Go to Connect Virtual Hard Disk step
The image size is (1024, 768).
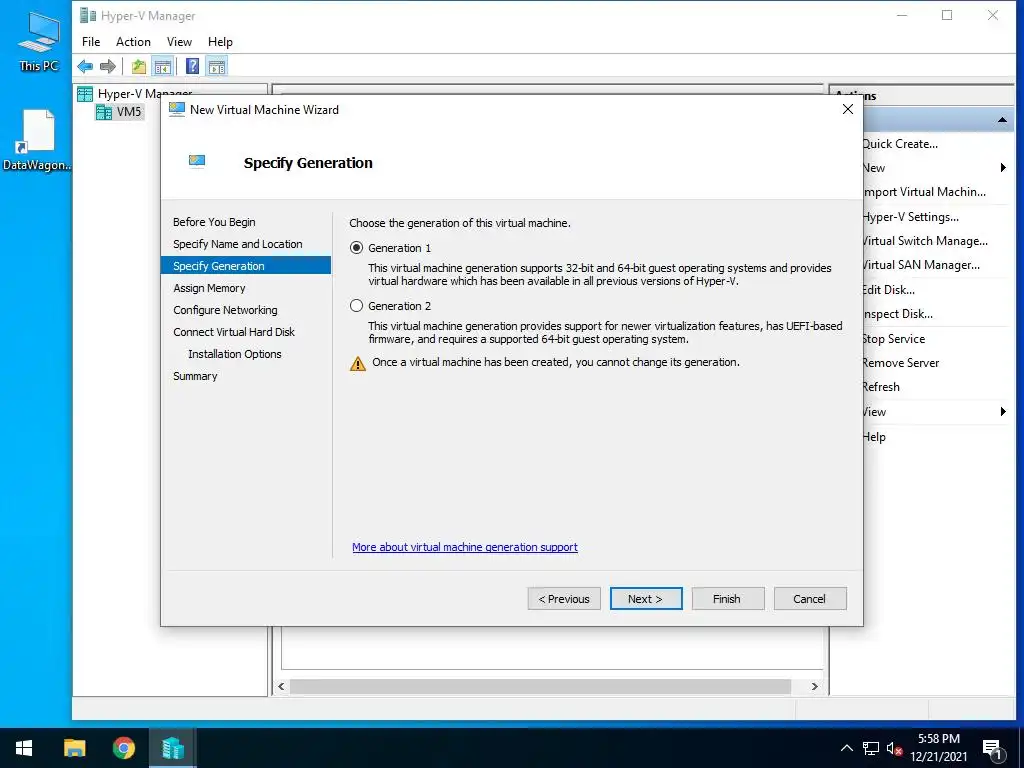[234, 332]
